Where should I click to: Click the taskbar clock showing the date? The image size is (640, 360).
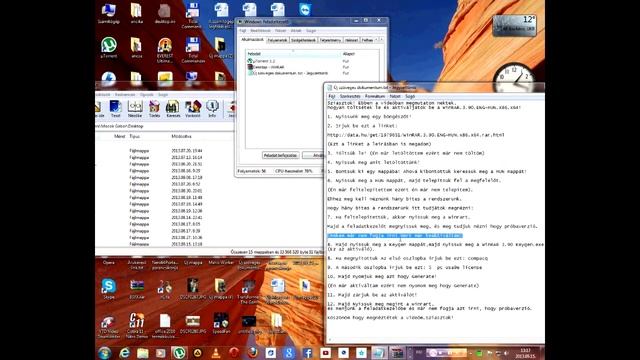[x=526, y=353]
